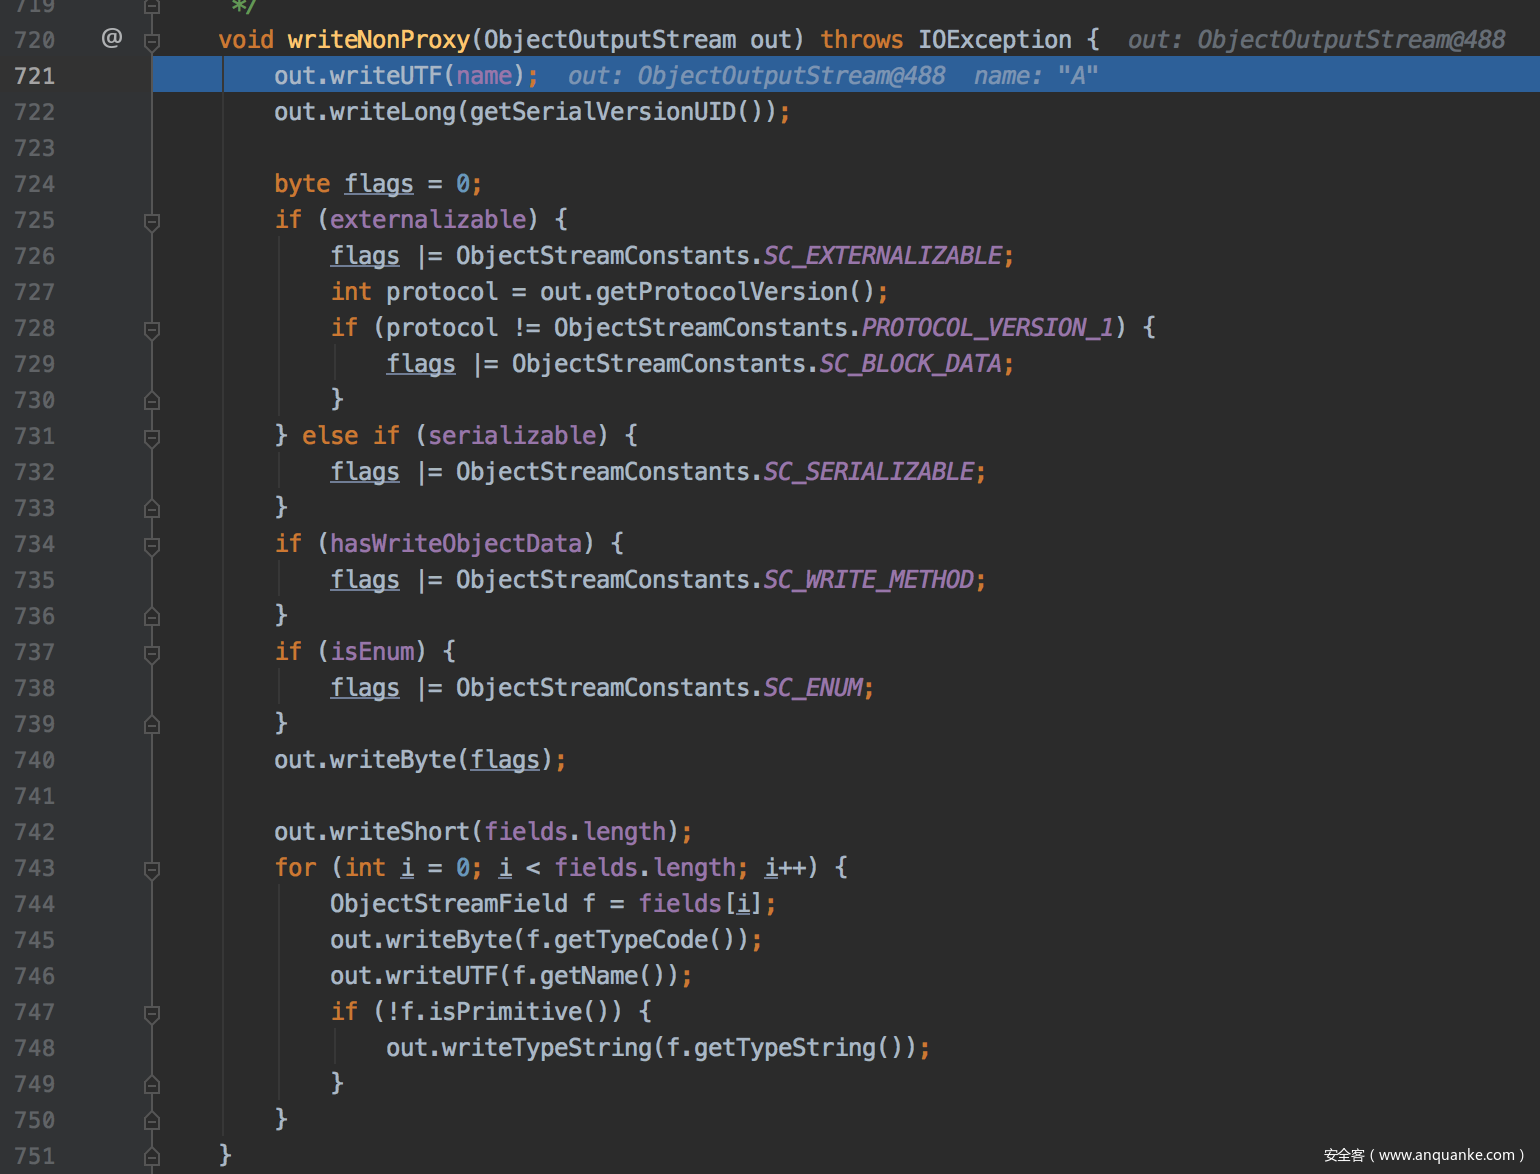
Task: Click the getSerialVersionUID call on line 722
Action: click(x=602, y=112)
